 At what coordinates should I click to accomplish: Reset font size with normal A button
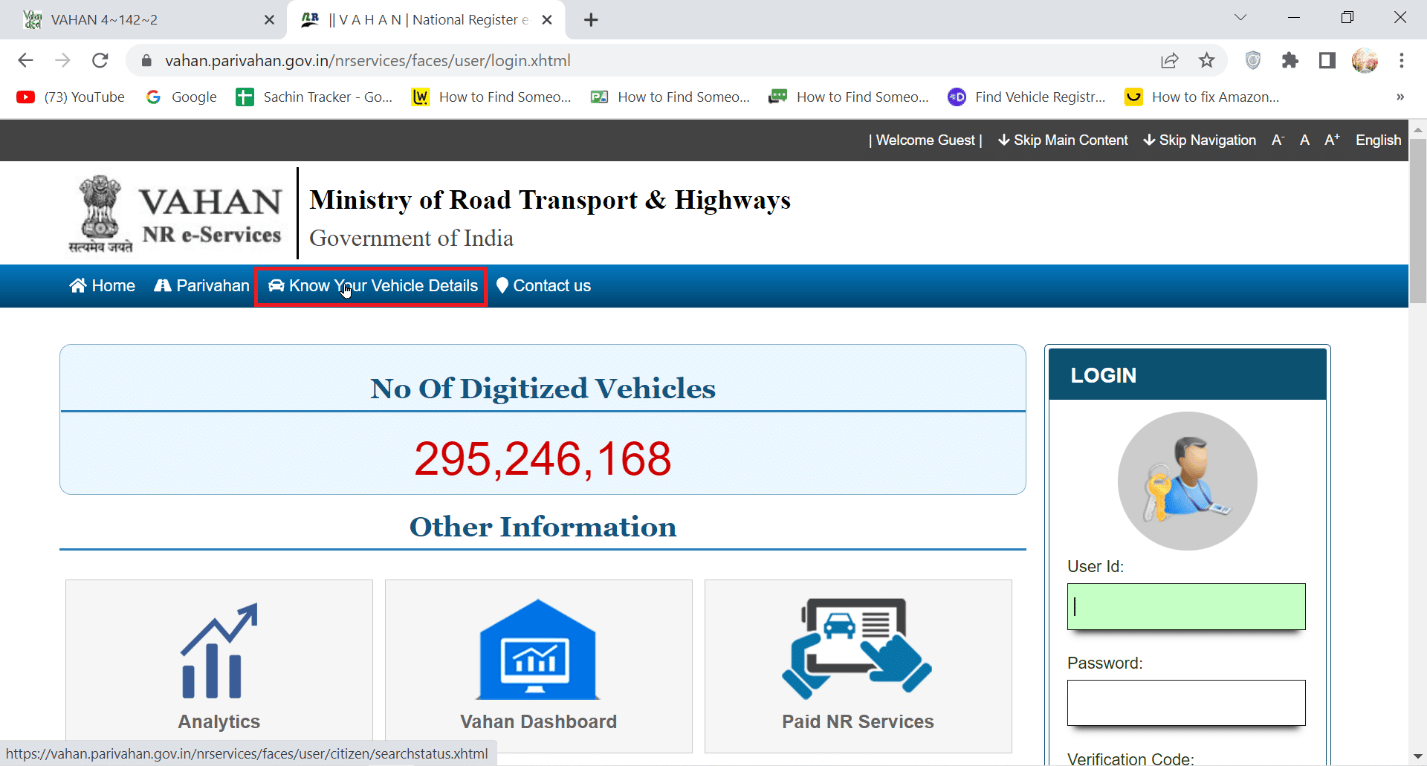pos(1305,140)
